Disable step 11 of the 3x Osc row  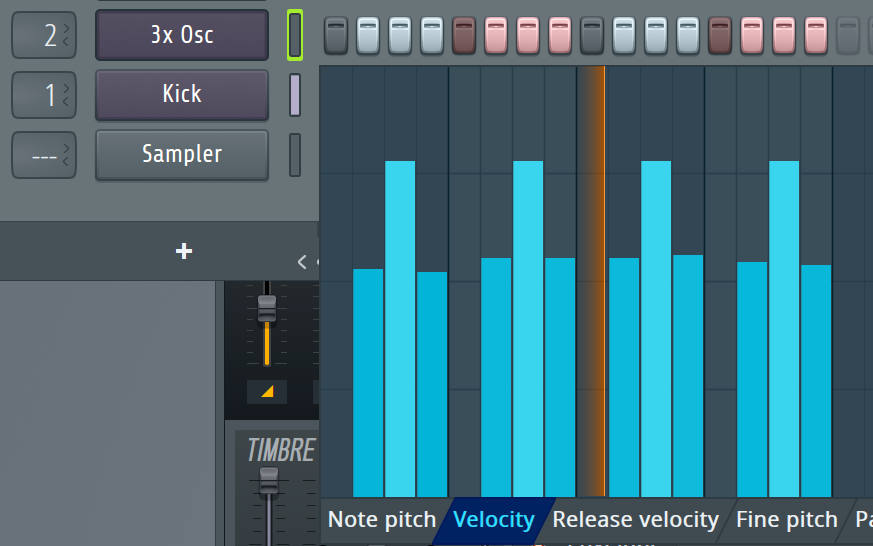pyautogui.click(x=656, y=36)
